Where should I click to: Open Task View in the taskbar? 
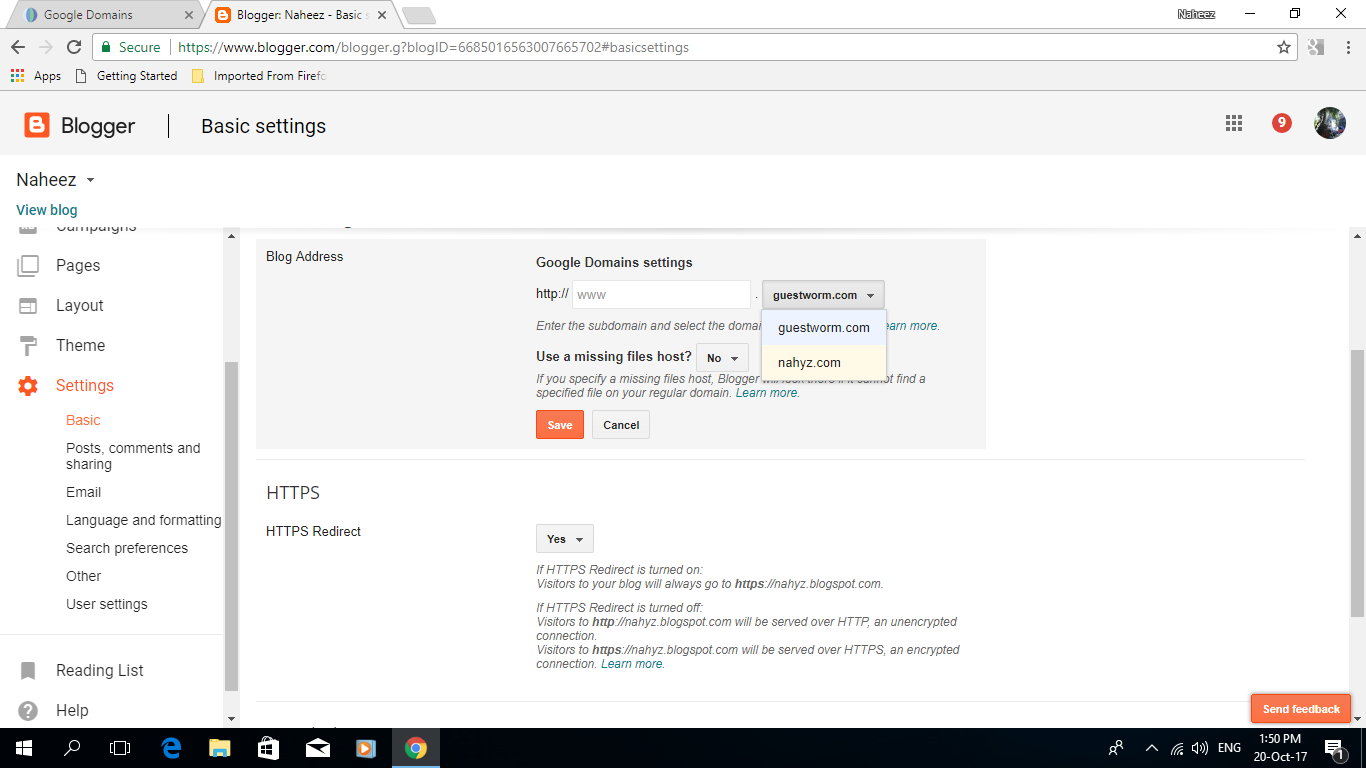(120, 748)
